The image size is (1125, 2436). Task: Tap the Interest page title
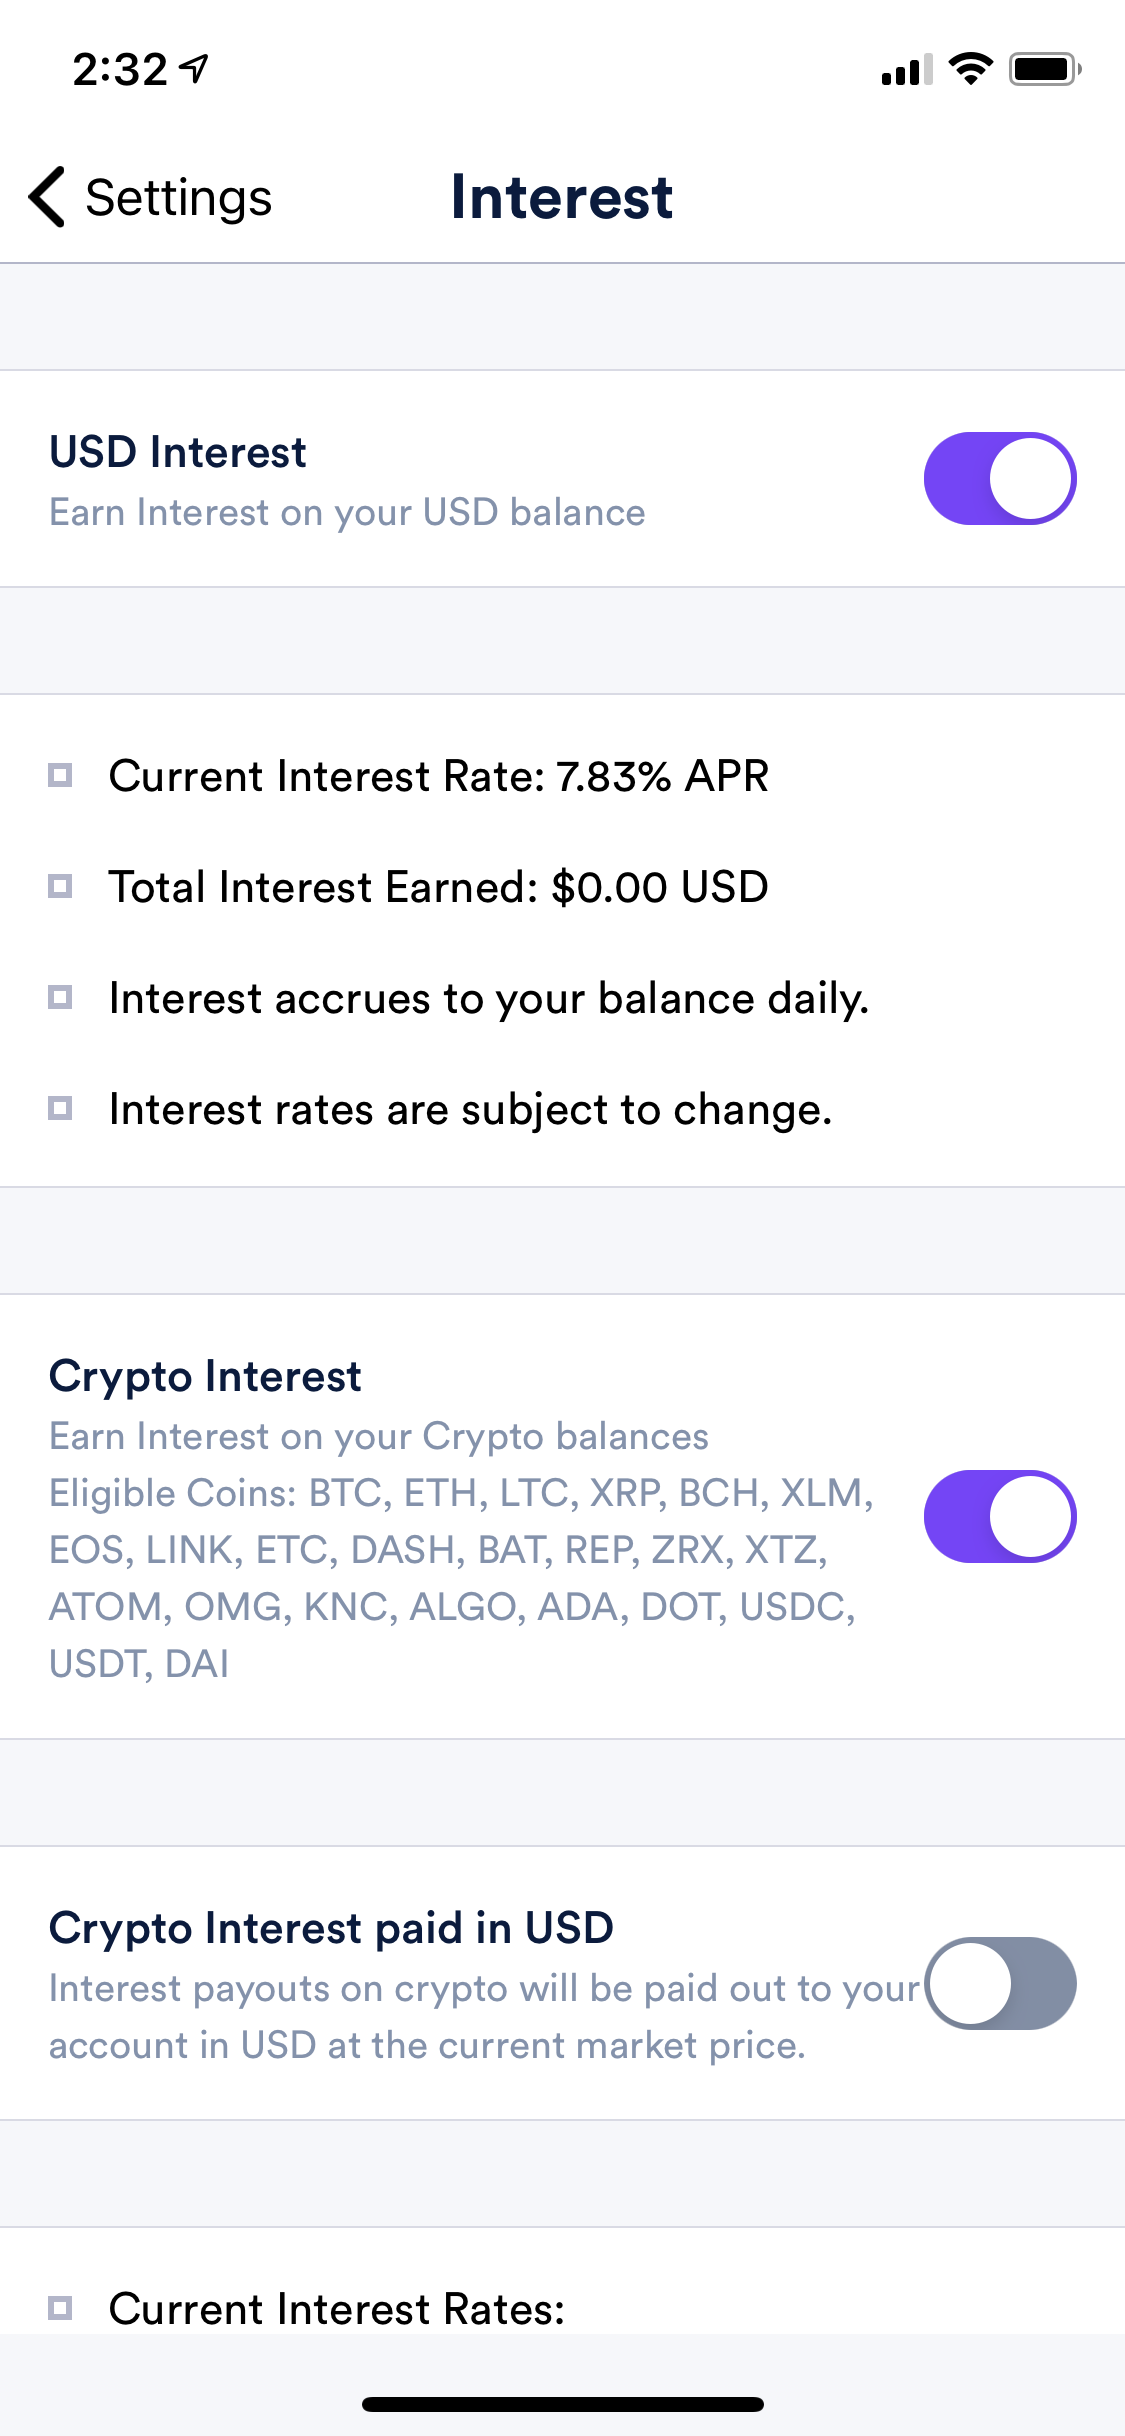562,197
